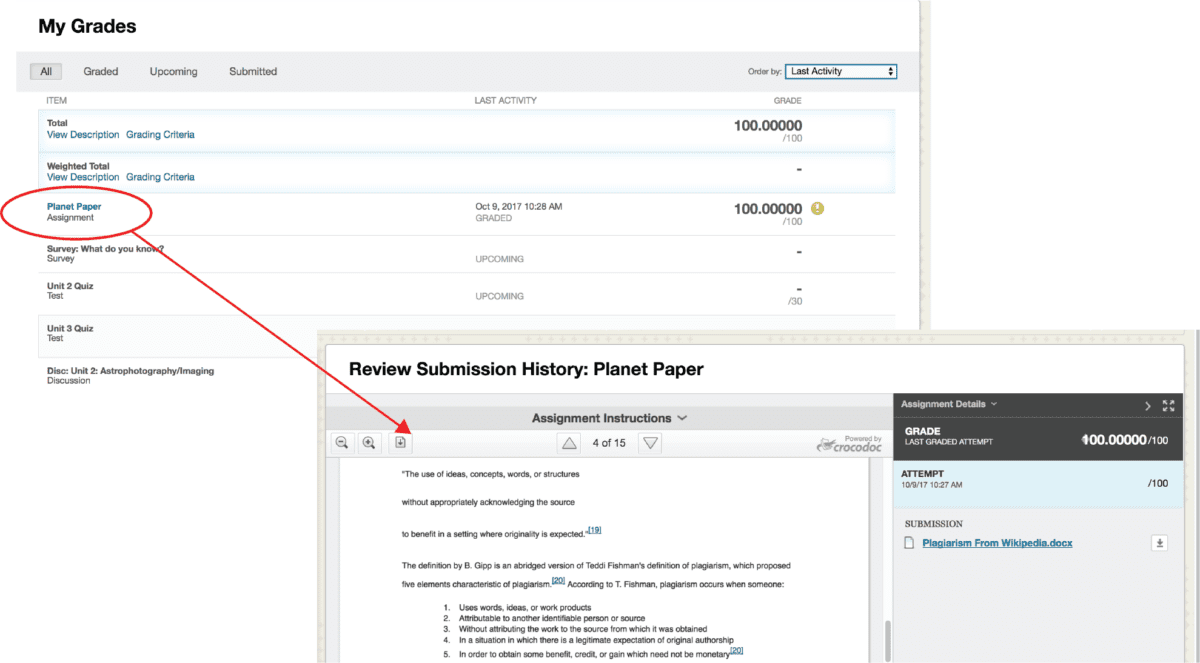The width and height of the screenshot is (1200, 663).
Task: Go to previous page with up triangle
Action: tap(568, 443)
